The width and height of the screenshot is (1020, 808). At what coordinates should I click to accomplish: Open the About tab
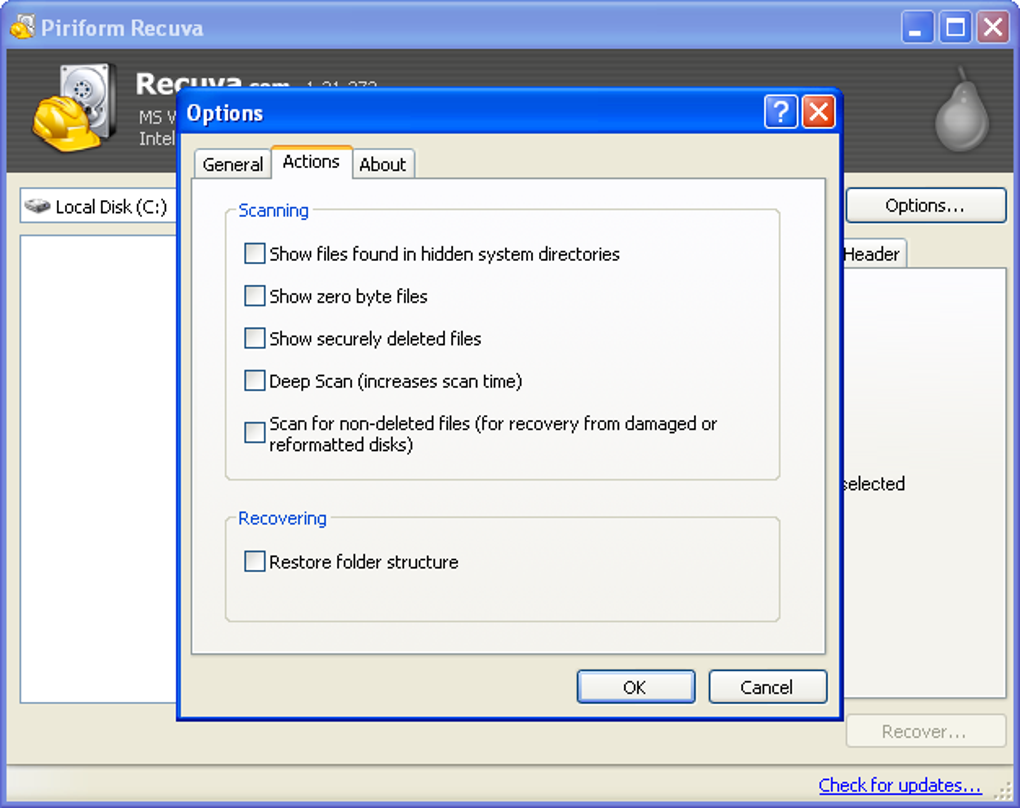[383, 163]
